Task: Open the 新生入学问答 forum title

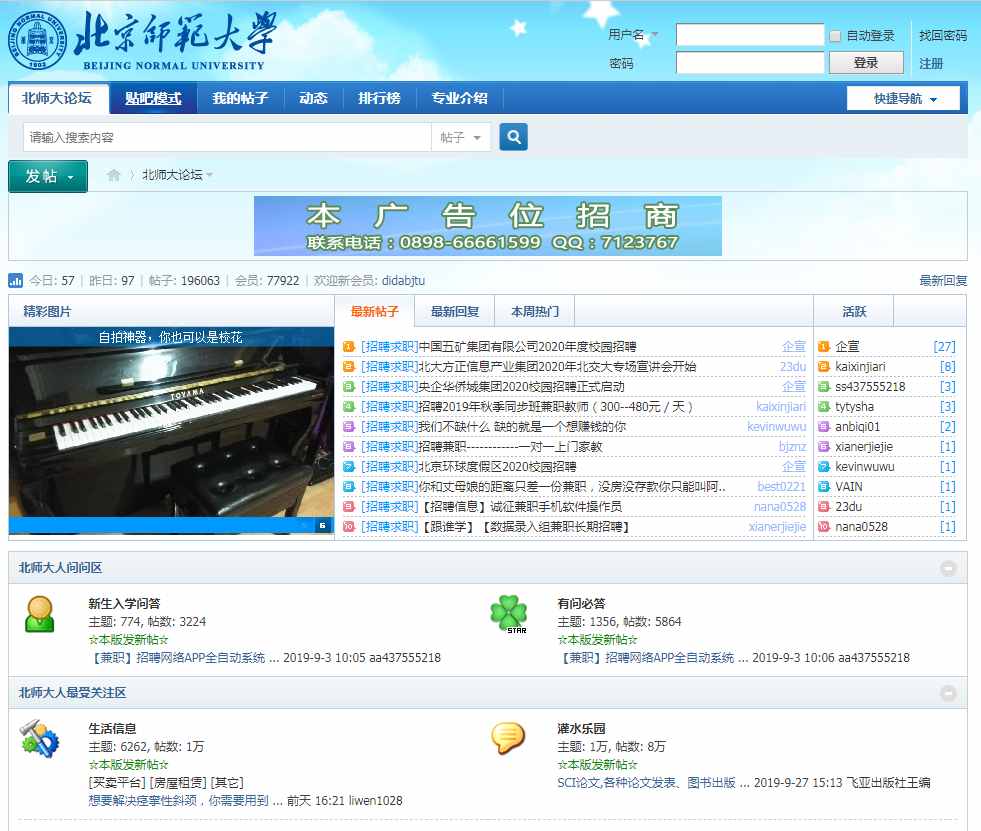Action: pyautogui.click(x=125, y=603)
